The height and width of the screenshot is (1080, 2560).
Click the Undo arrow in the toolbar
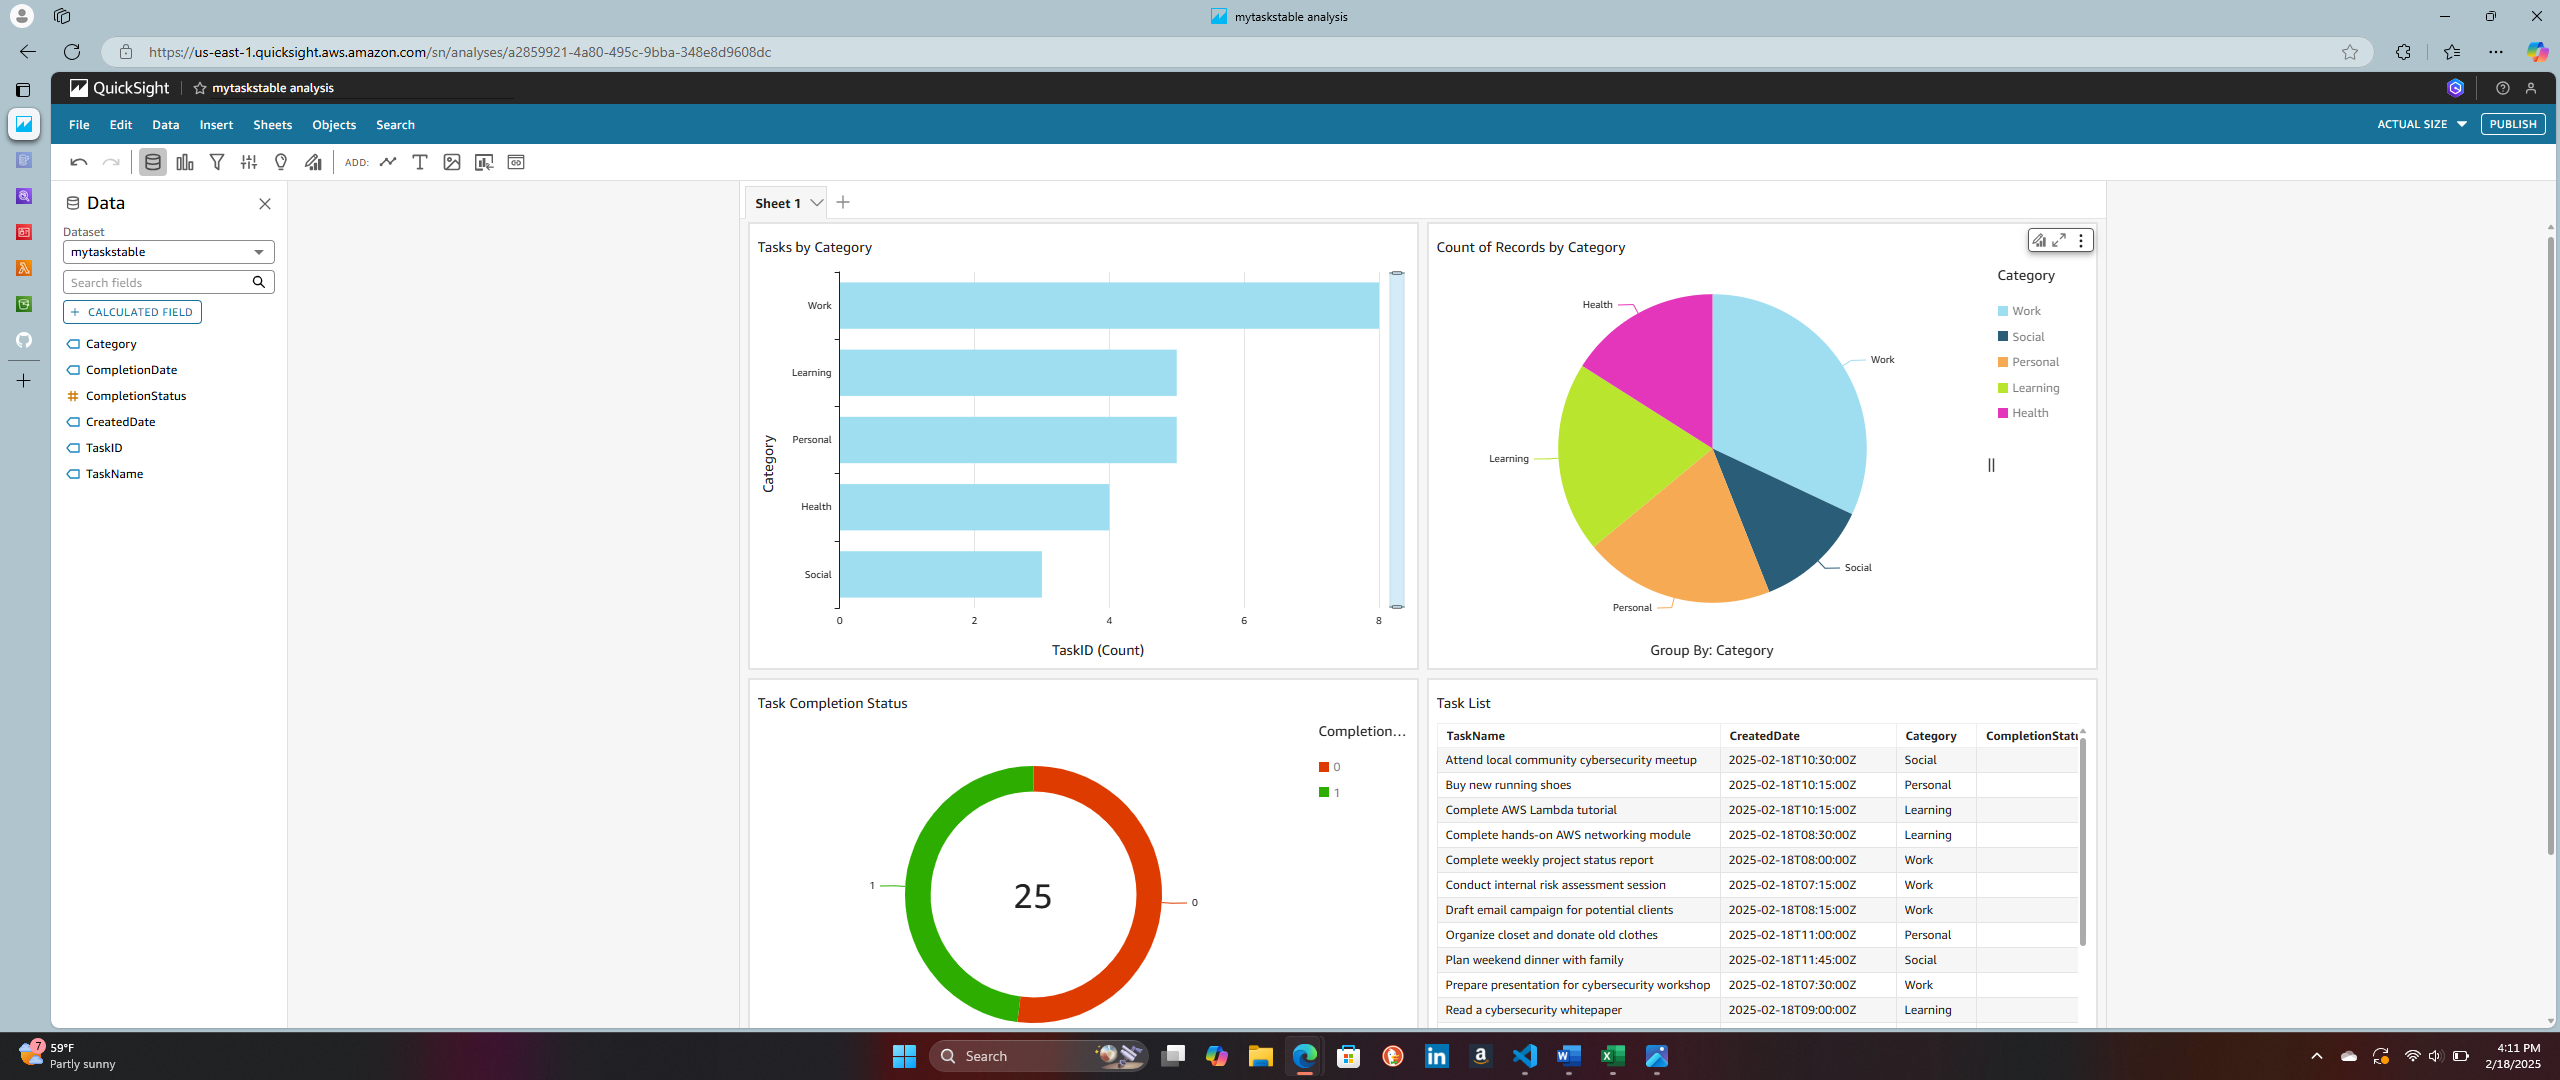pos(79,162)
